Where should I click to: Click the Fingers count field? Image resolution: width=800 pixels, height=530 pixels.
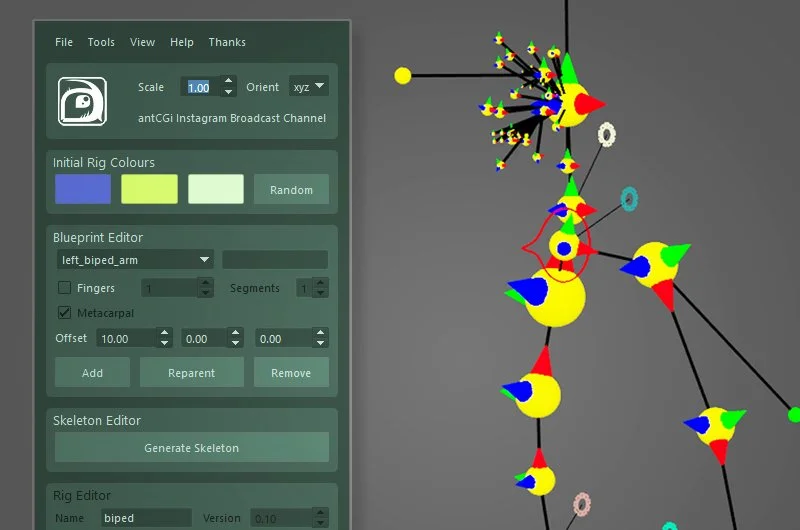pos(169,288)
